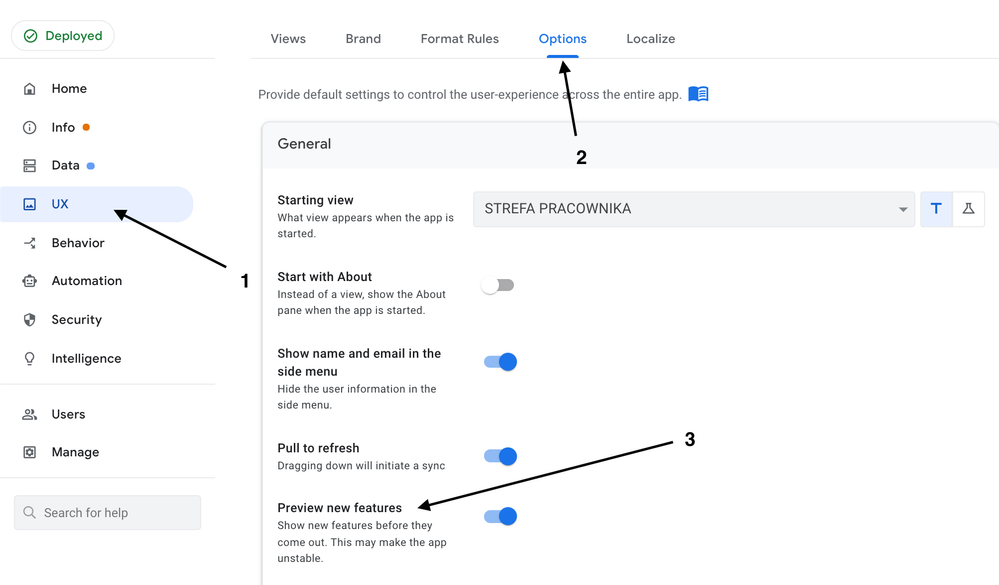The width and height of the screenshot is (999, 585).
Task: Turn off Pull to refresh toggle
Action: [500, 456]
